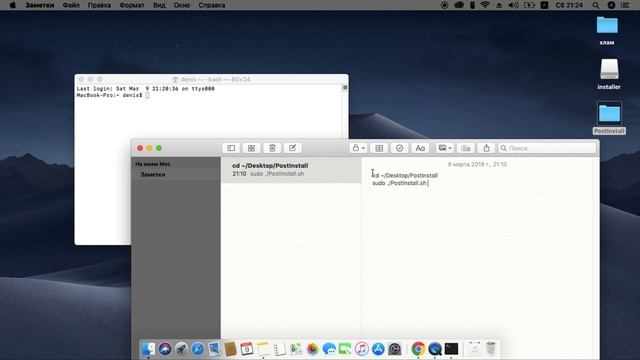Open the photo media dropdown in Notes

point(444,148)
